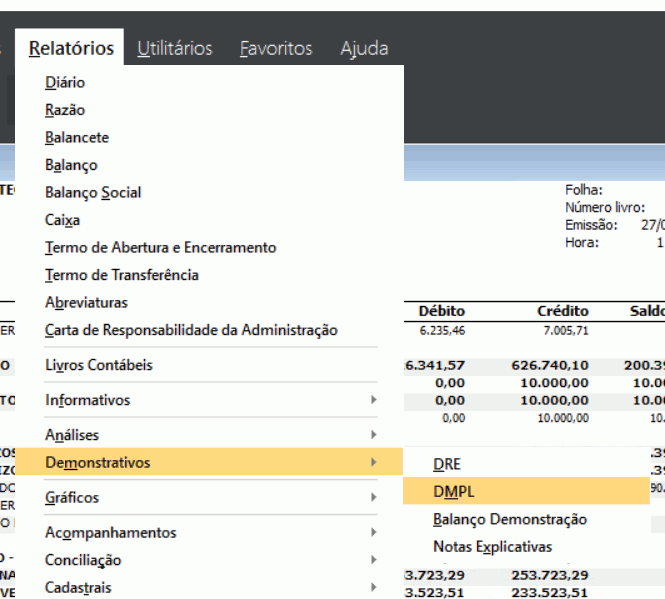
Task: Select the 6.235,46 debit value
Action: tap(442, 330)
